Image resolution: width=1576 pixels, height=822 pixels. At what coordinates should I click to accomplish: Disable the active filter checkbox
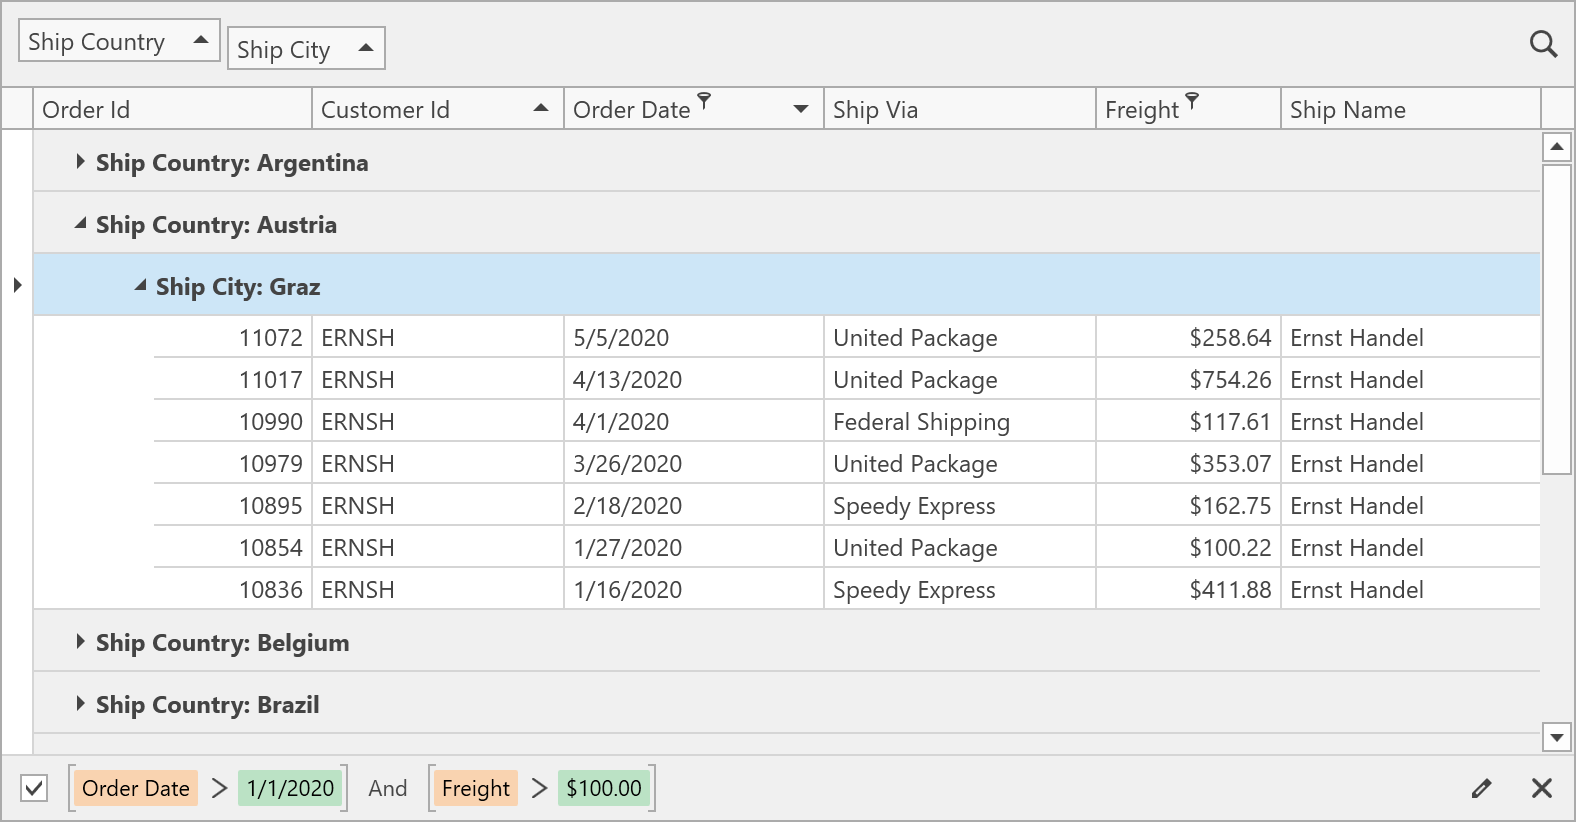(x=34, y=788)
